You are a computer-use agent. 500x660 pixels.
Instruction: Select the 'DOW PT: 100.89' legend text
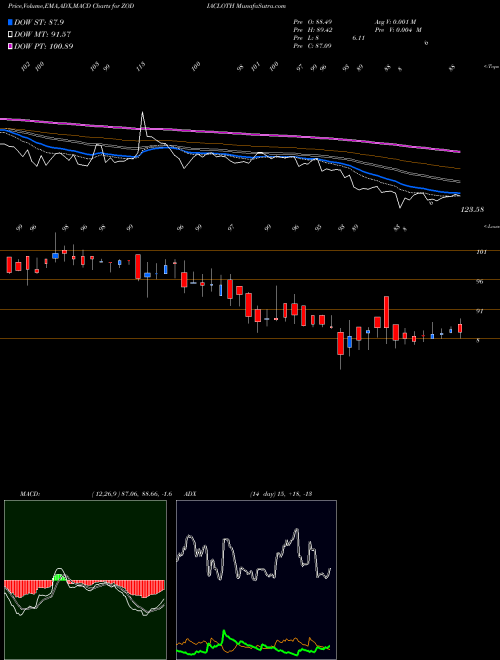[x=44, y=46]
